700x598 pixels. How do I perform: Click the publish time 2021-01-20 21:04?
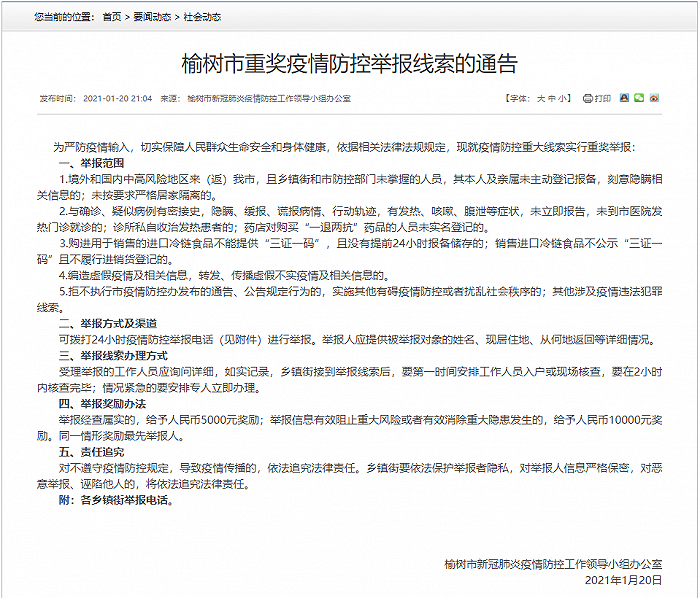pyautogui.click(x=117, y=99)
